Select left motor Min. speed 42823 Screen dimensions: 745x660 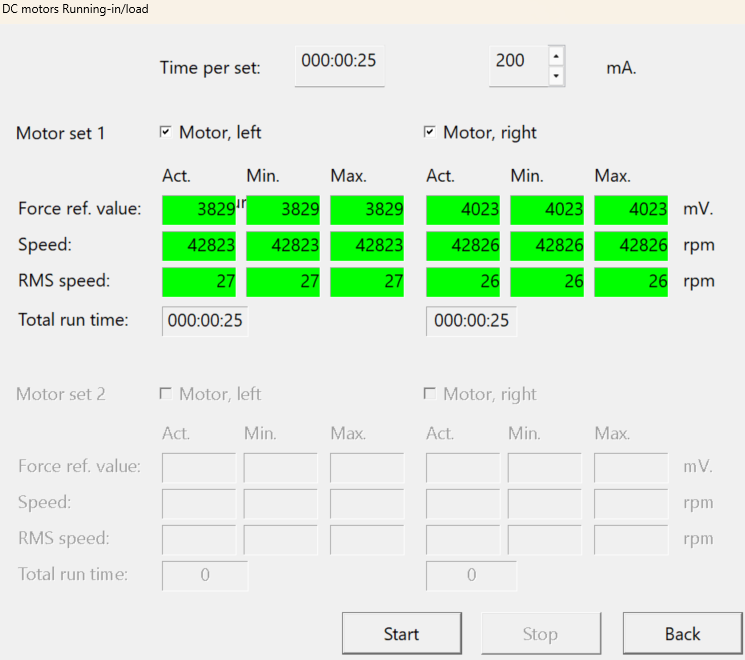point(283,246)
